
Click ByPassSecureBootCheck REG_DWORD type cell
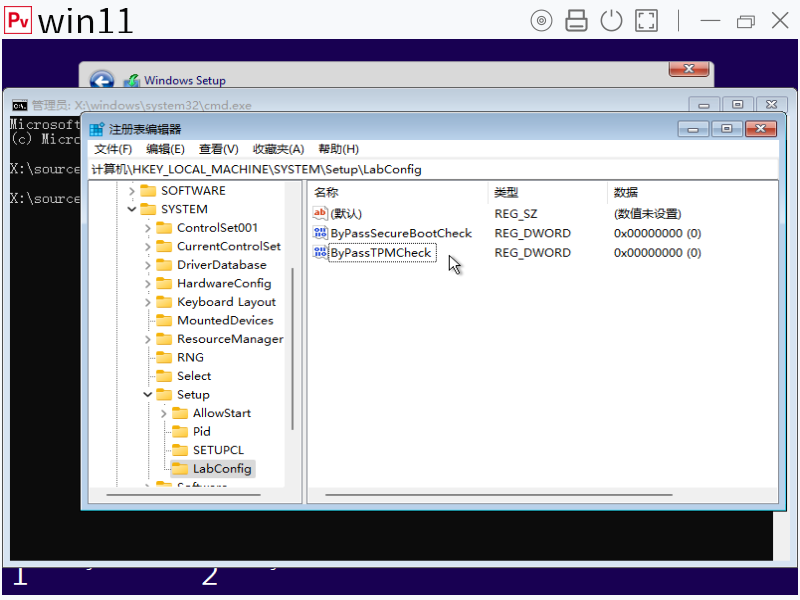click(532, 233)
